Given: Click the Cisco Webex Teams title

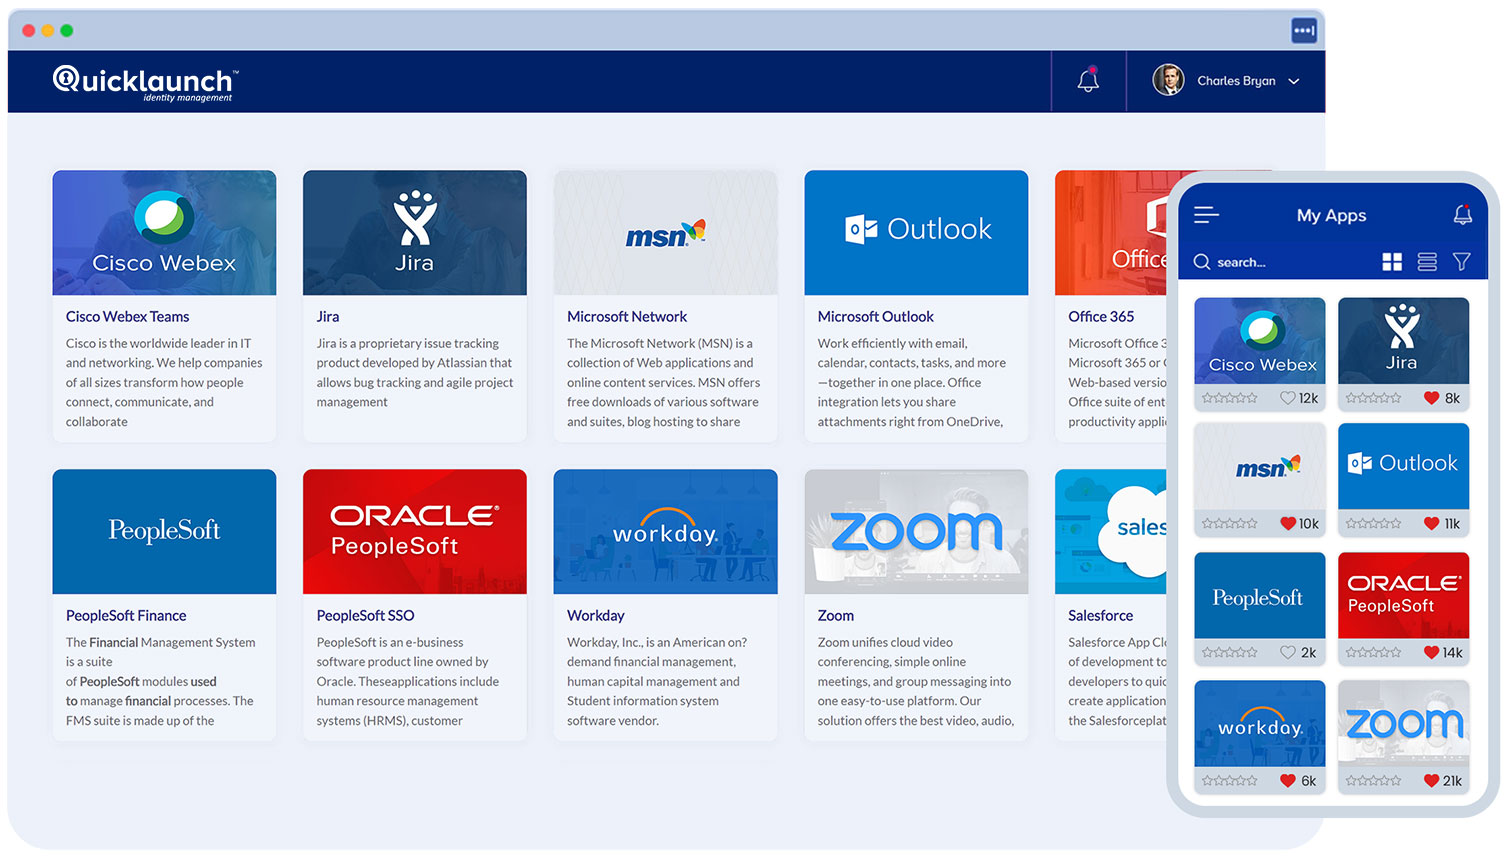Looking at the screenshot, I should pyautogui.click(x=127, y=316).
